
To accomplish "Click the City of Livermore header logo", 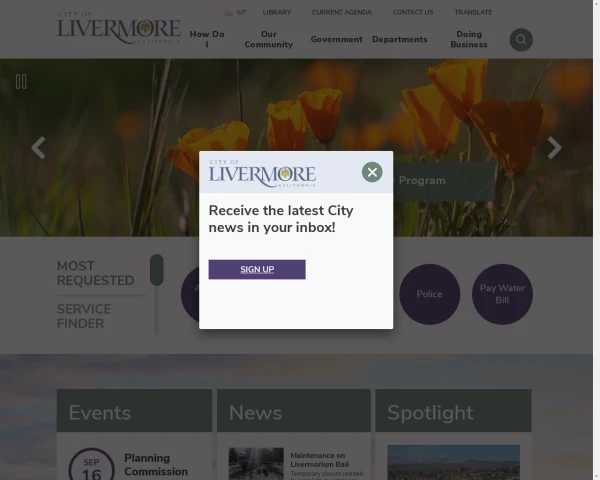I will 119,28.
